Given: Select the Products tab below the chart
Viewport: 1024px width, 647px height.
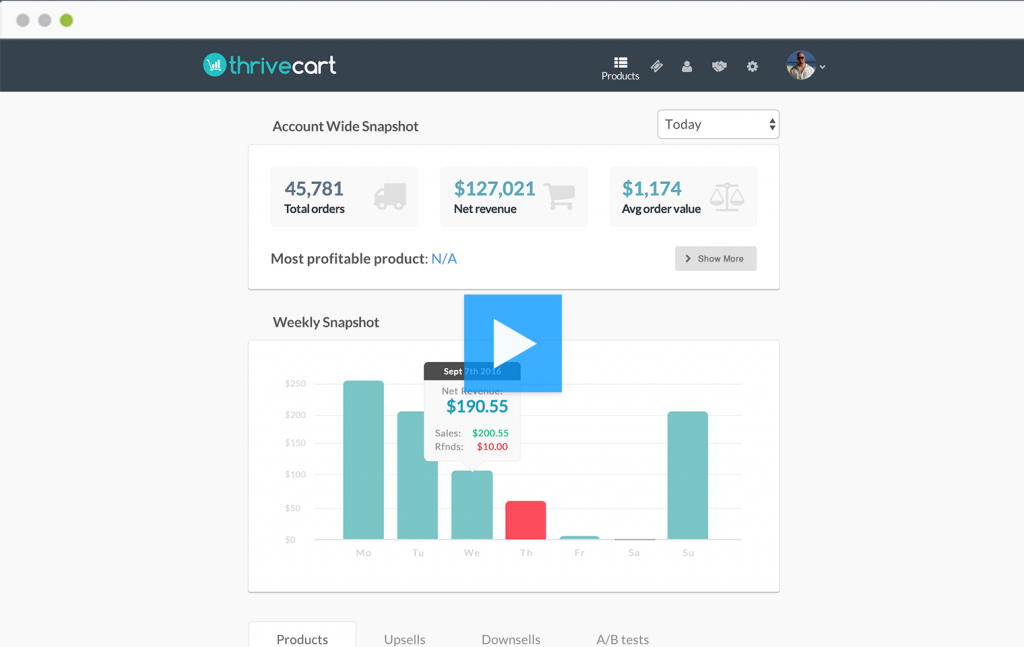Looking at the screenshot, I should [302, 638].
